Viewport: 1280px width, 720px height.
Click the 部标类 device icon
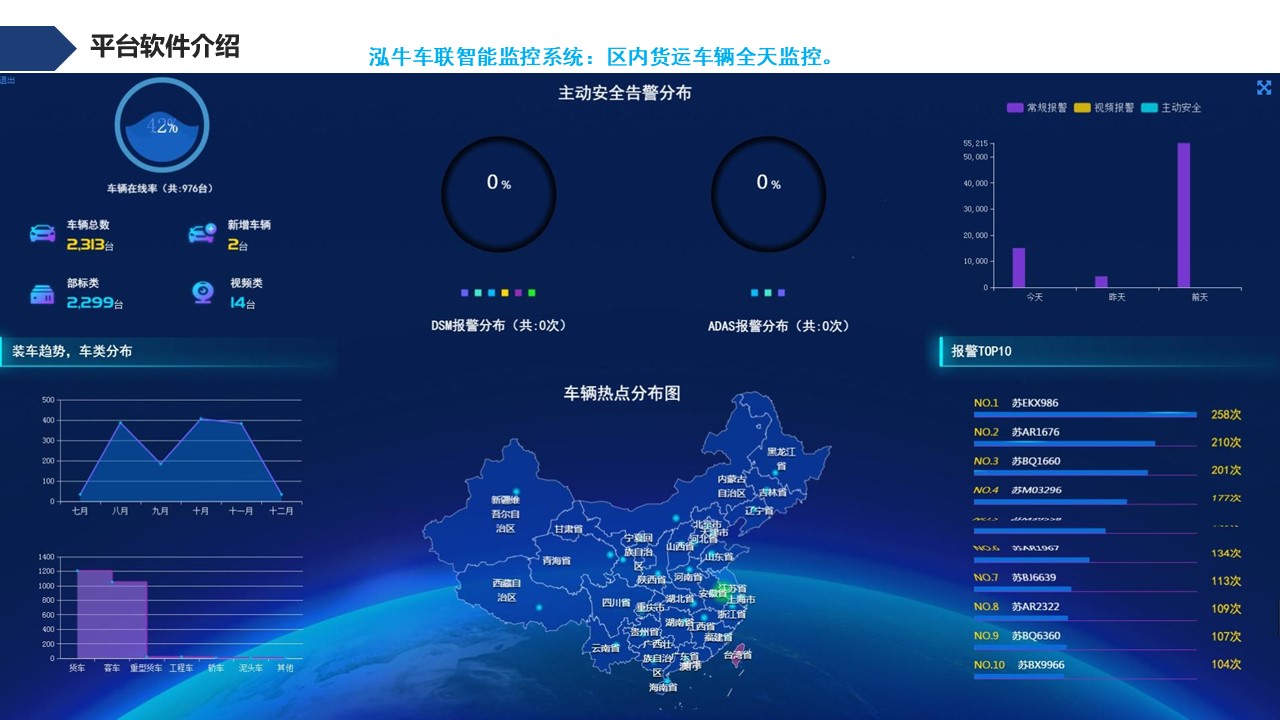pos(42,294)
